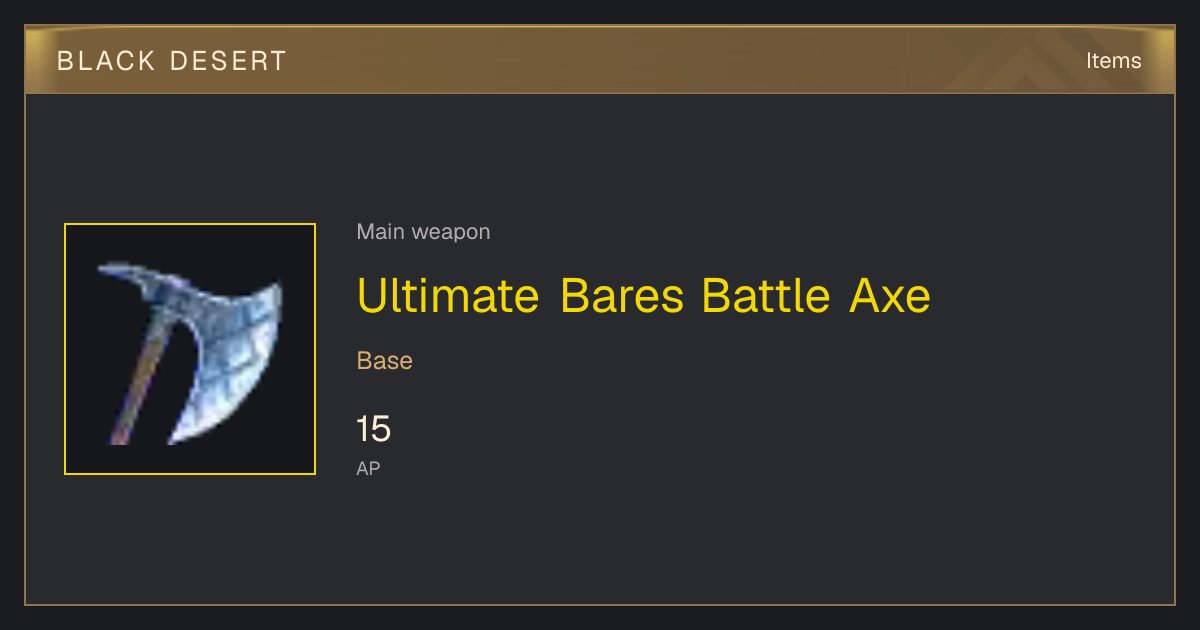The height and width of the screenshot is (630, 1200).
Task: Open the Items link in header
Action: pos(1113,61)
